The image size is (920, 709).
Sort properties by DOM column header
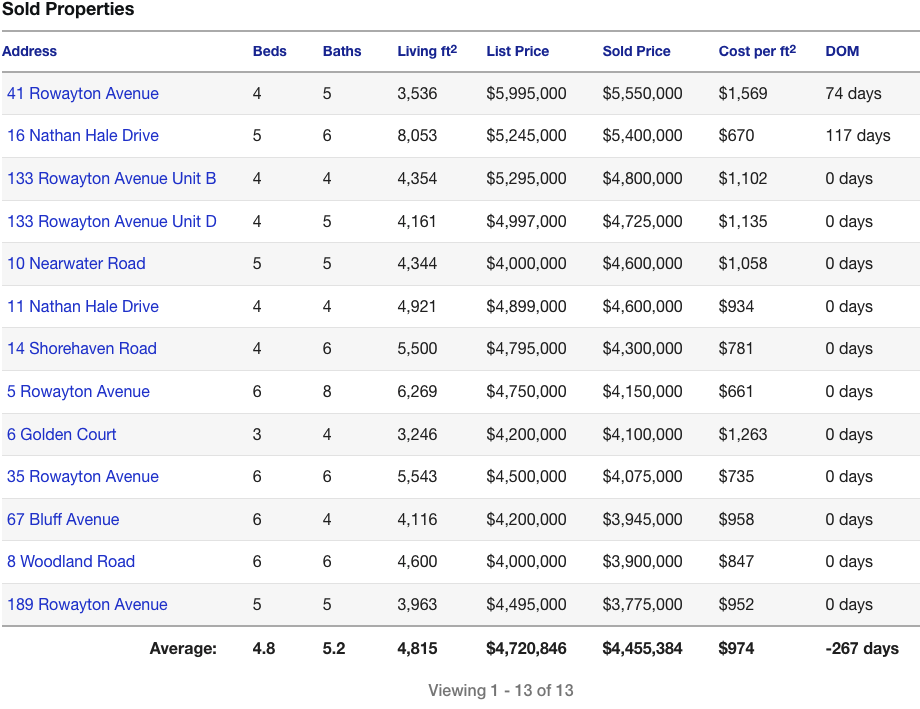click(842, 51)
